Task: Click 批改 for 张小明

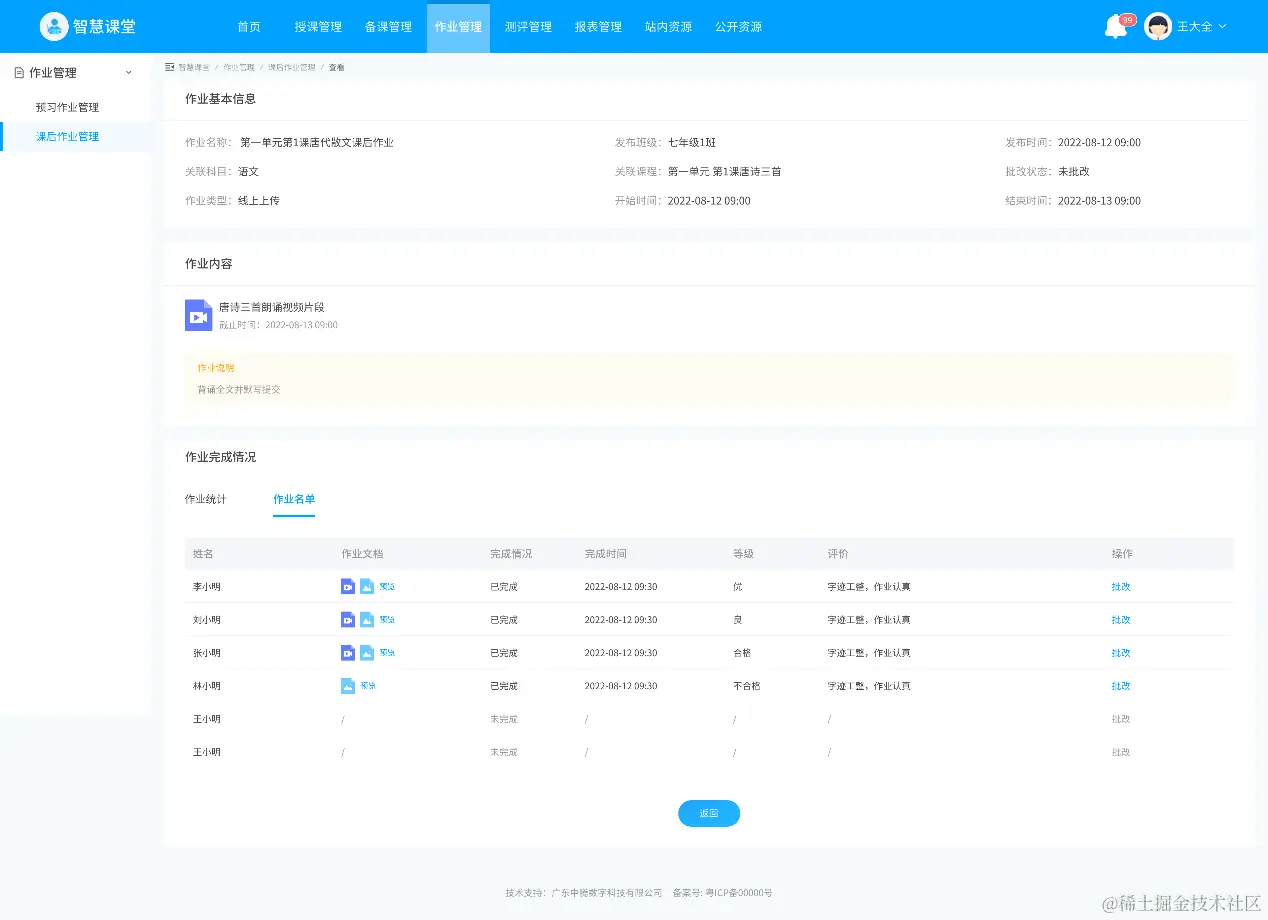Action: pos(1121,653)
